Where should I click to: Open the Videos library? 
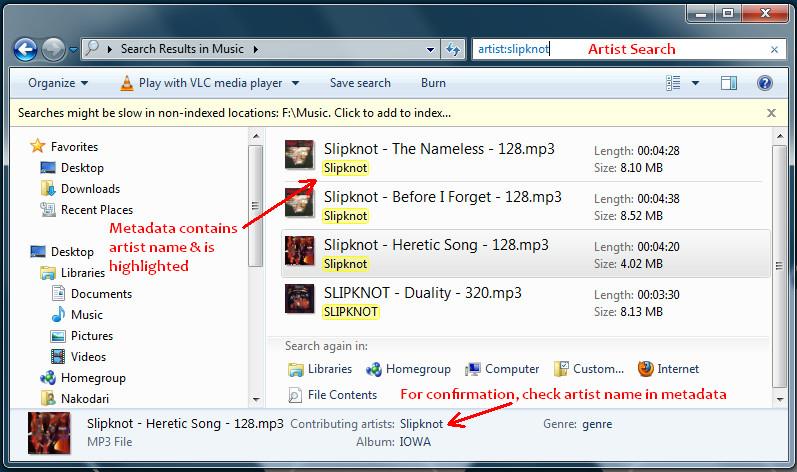(x=88, y=357)
